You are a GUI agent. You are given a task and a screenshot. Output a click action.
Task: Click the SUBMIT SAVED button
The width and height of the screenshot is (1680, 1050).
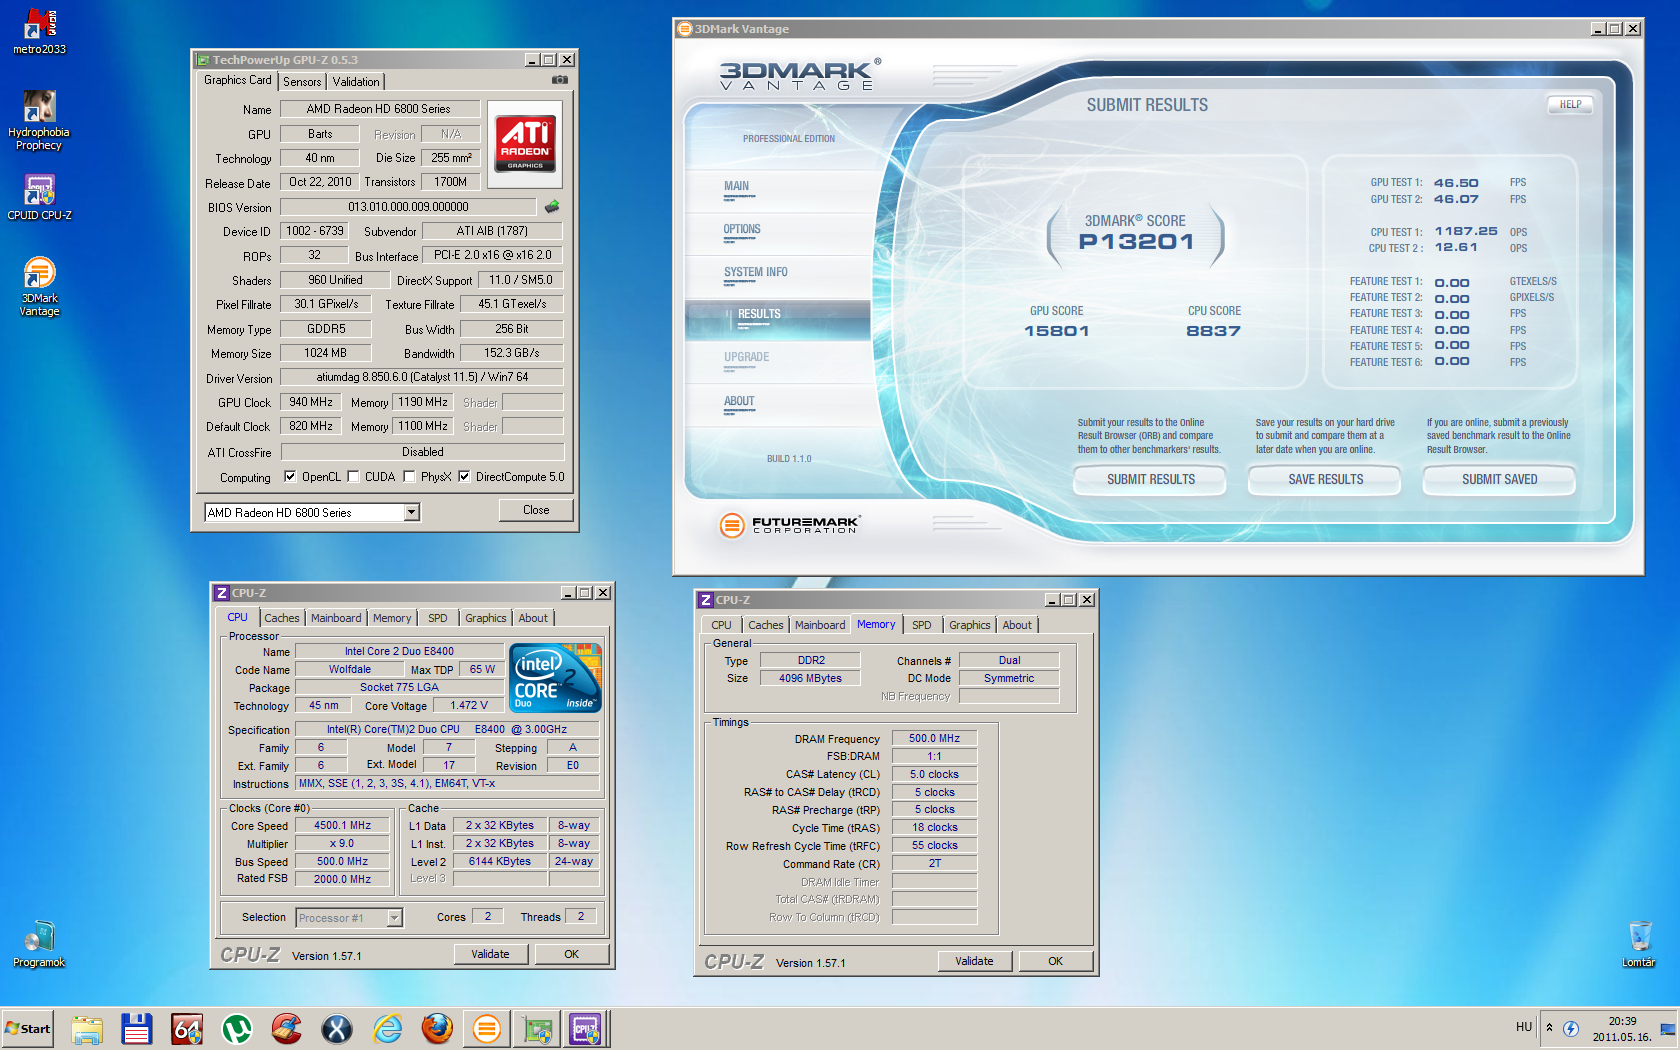tap(1499, 480)
